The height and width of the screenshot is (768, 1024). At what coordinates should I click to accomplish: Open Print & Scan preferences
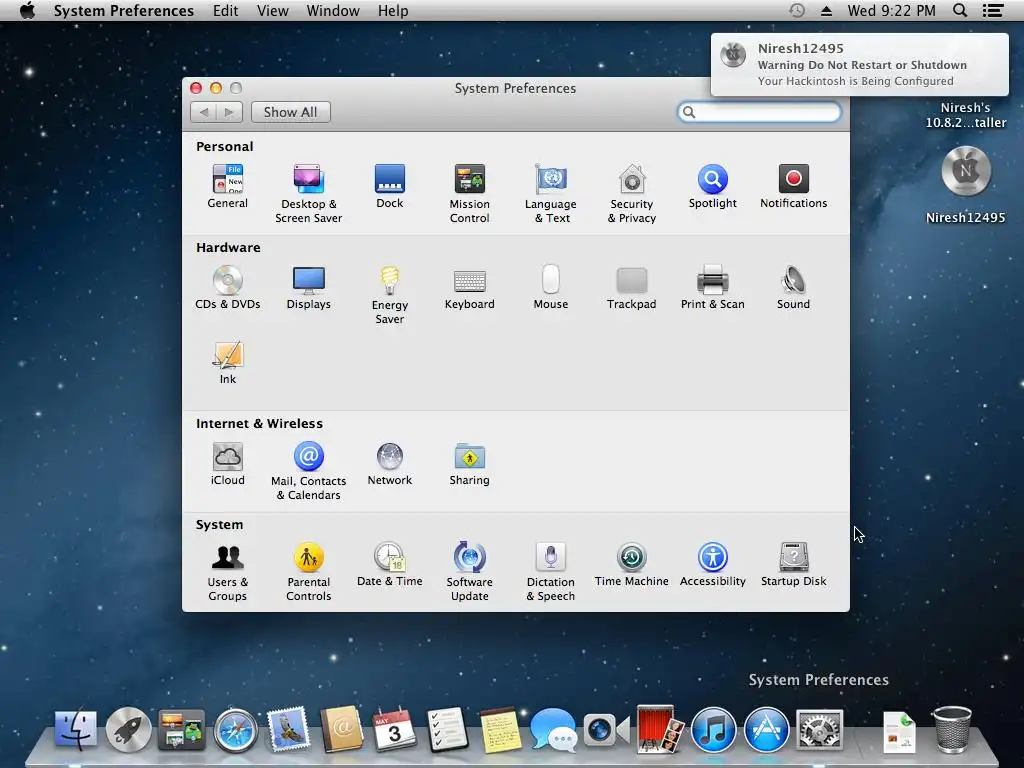[712, 288]
